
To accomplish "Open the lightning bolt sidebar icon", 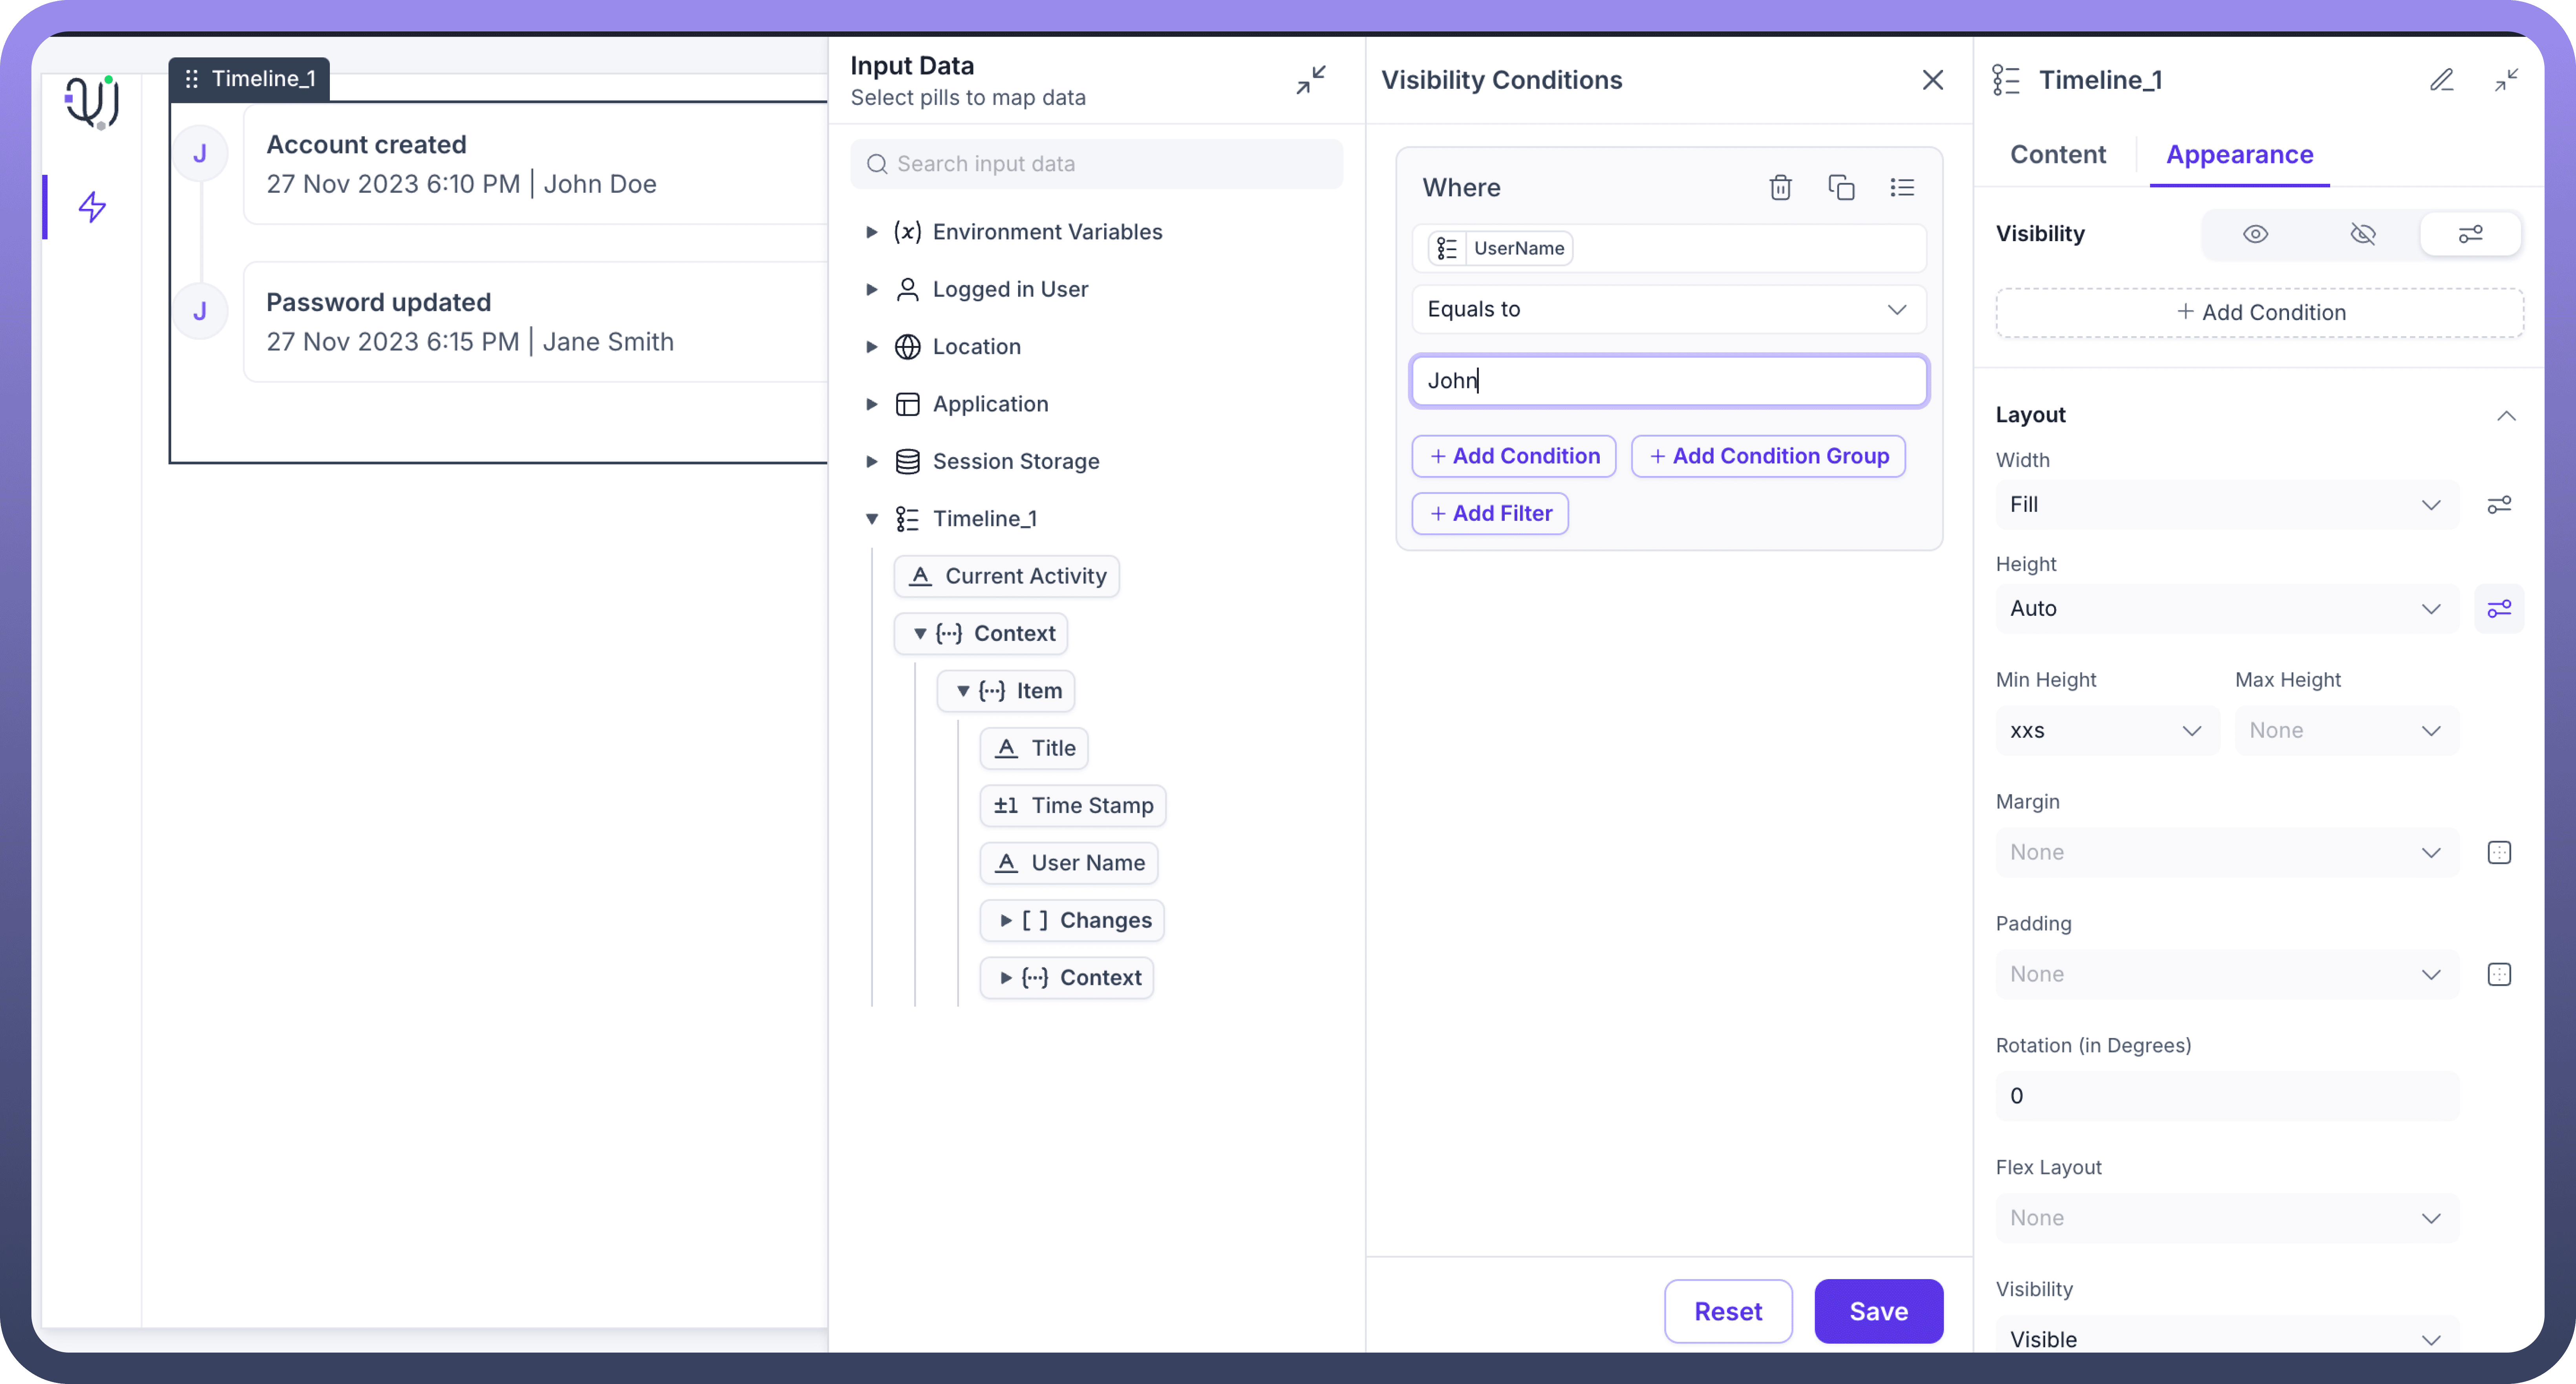I will tap(92, 207).
